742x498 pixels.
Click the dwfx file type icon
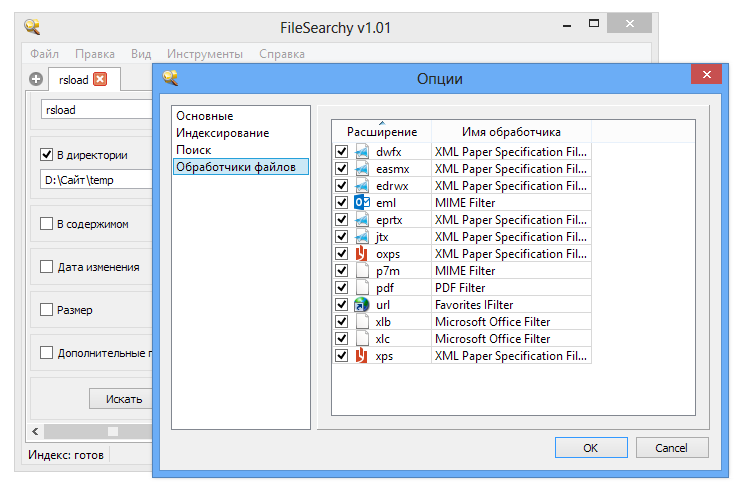click(x=362, y=152)
